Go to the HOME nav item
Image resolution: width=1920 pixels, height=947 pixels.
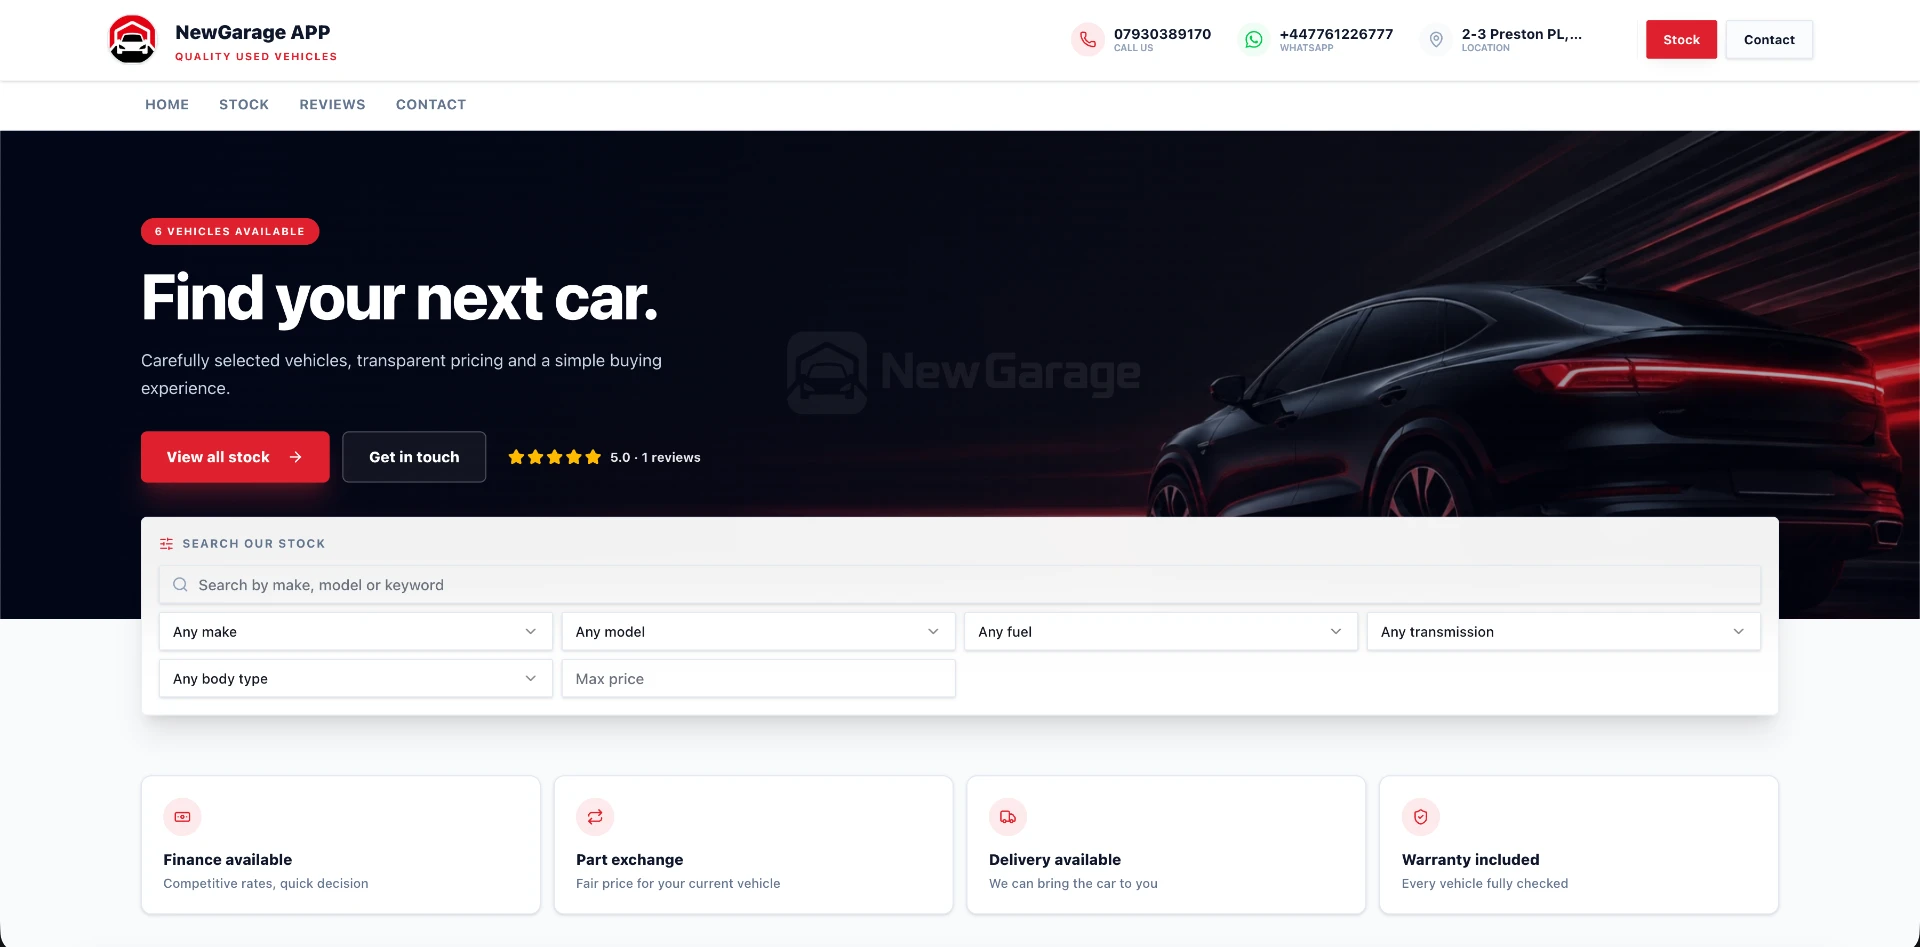tap(167, 105)
